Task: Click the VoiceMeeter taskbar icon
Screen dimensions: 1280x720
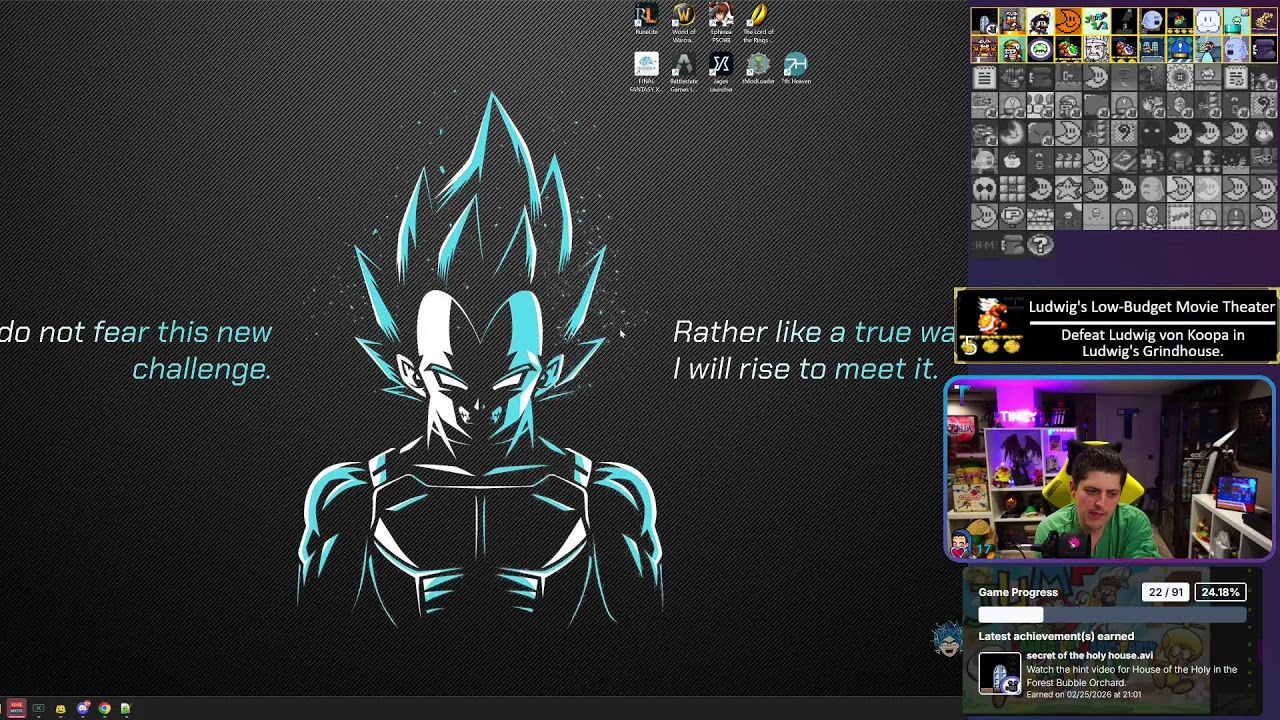Action: click(x=16, y=708)
